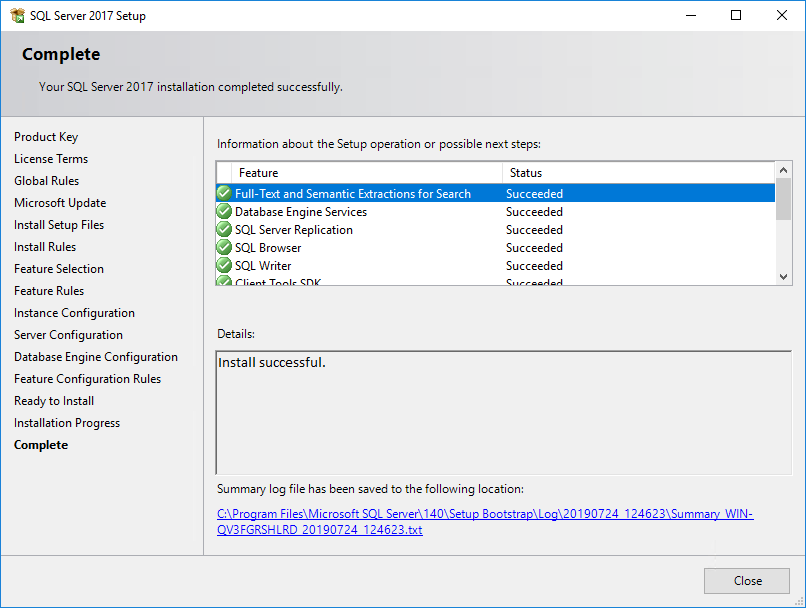Click Succeeded status for SQL Writer

[534, 265]
